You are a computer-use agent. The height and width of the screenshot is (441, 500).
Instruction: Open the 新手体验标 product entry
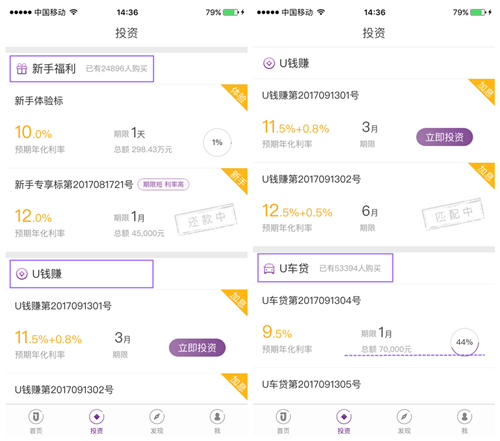pyautogui.click(x=127, y=126)
